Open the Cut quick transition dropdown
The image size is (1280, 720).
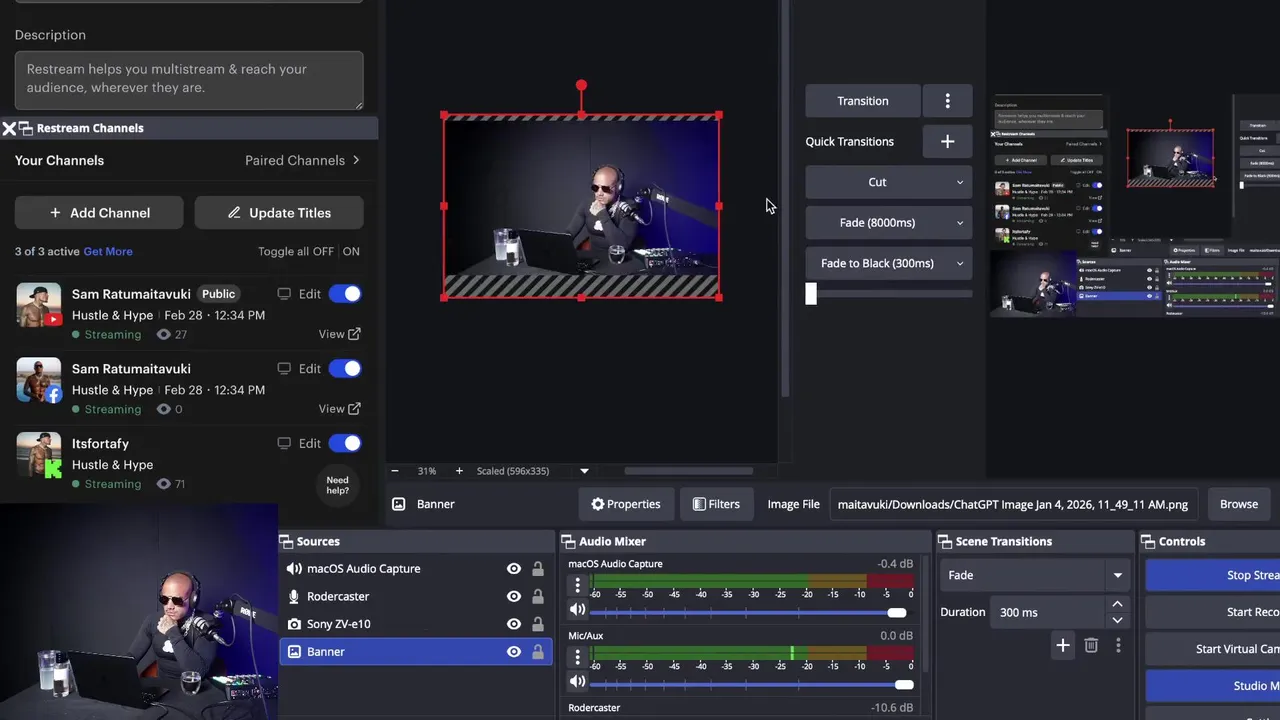point(889,182)
